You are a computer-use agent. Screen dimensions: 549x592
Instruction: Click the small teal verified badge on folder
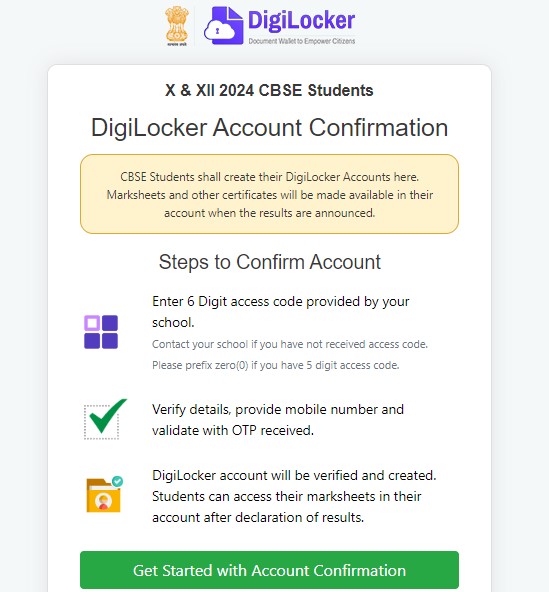click(117, 481)
